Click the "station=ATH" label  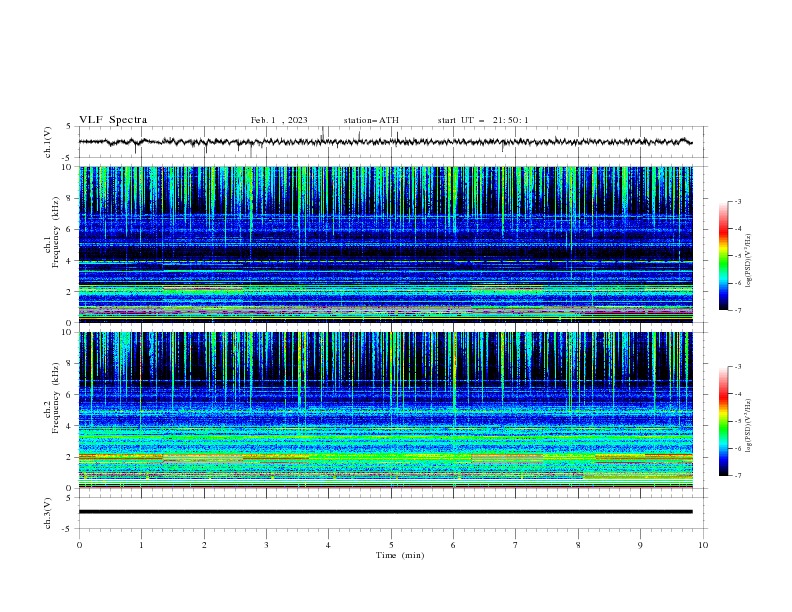coord(371,120)
